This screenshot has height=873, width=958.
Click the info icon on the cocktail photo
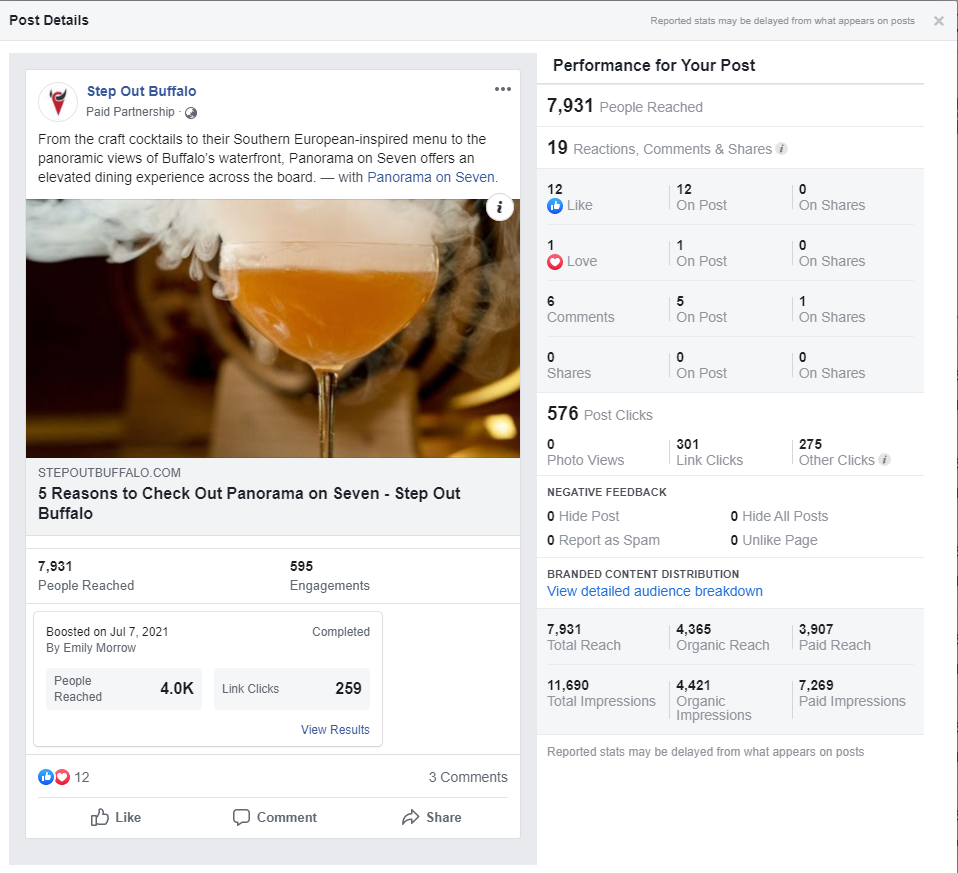point(499,208)
